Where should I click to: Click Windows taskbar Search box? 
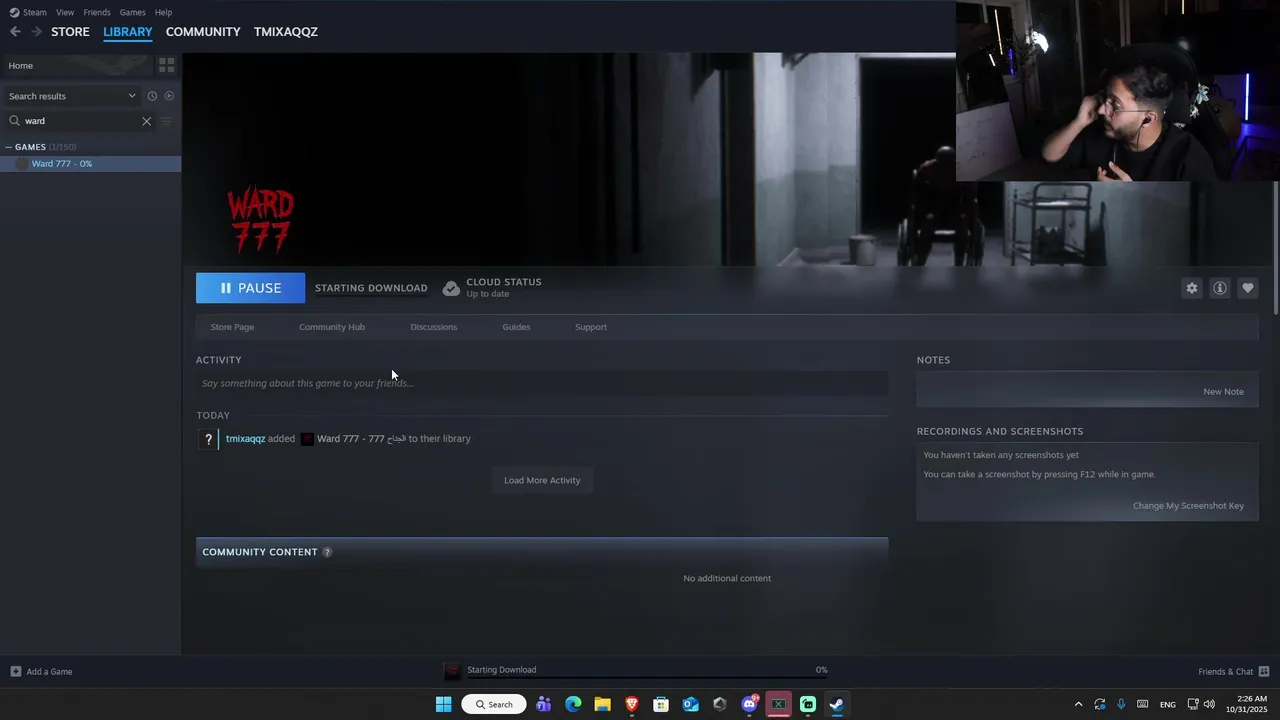pyautogui.click(x=494, y=704)
